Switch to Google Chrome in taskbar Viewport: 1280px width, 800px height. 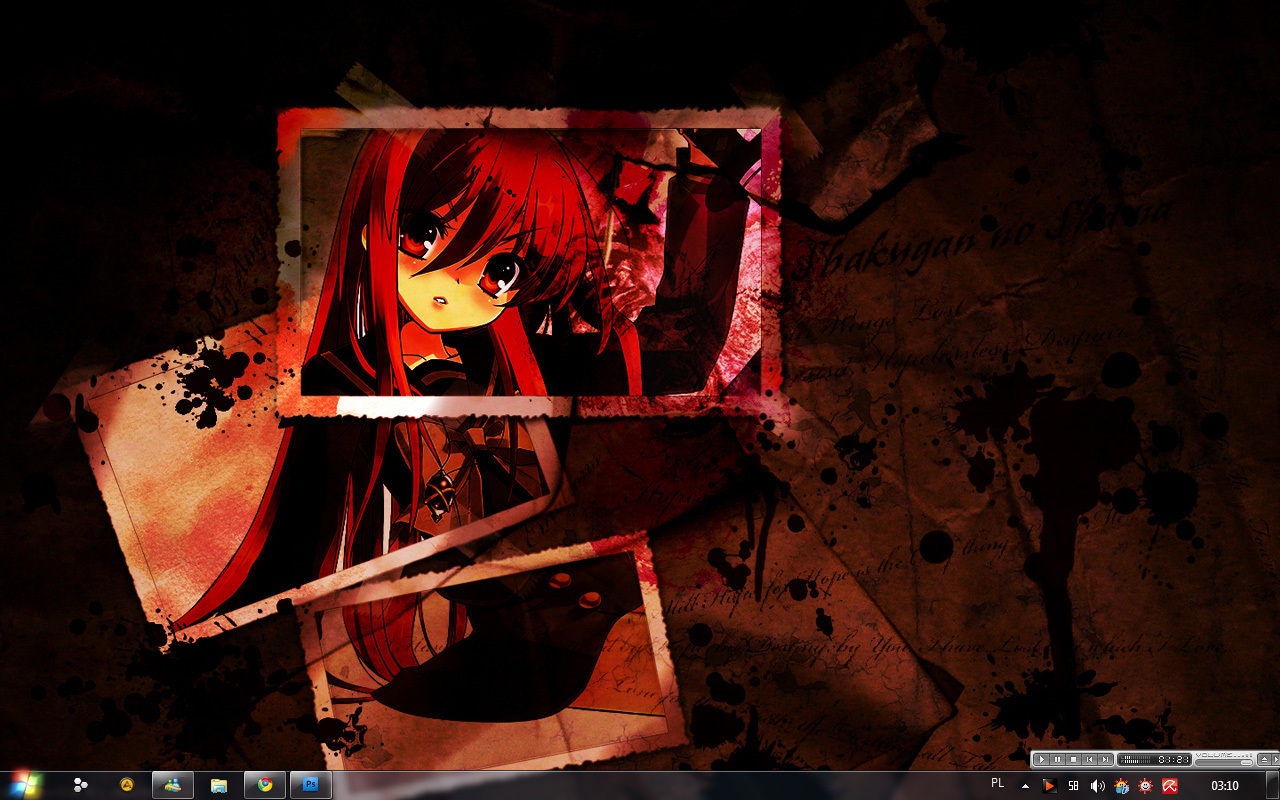pos(265,785)
